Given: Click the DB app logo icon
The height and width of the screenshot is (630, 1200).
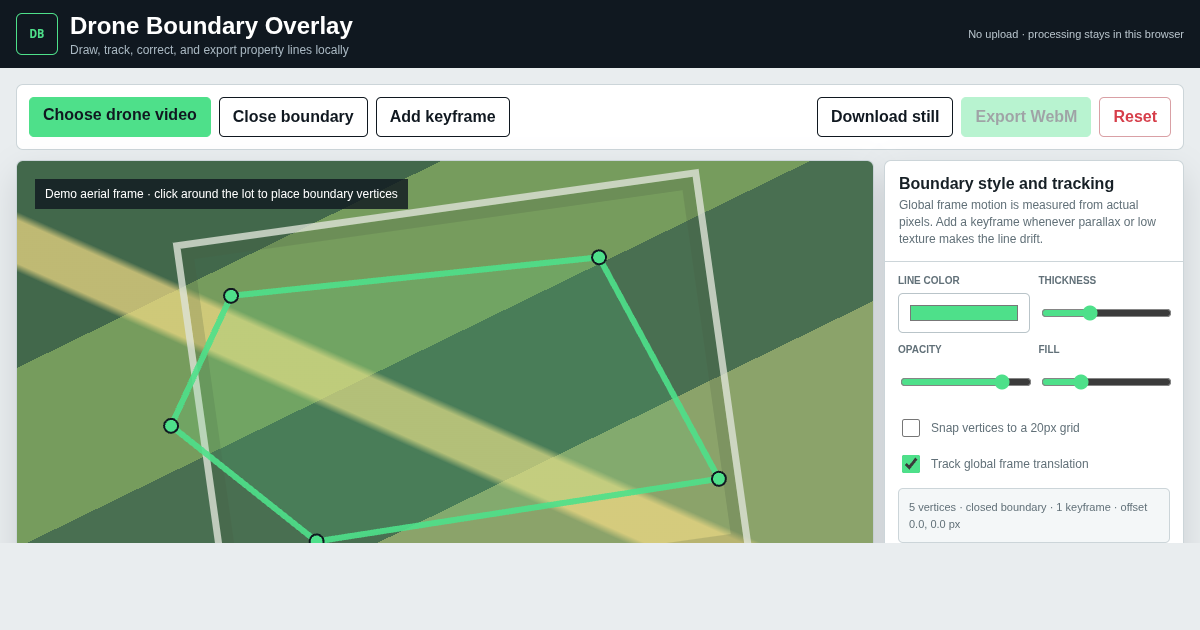Looking at the screenshot, I should 37,34.
